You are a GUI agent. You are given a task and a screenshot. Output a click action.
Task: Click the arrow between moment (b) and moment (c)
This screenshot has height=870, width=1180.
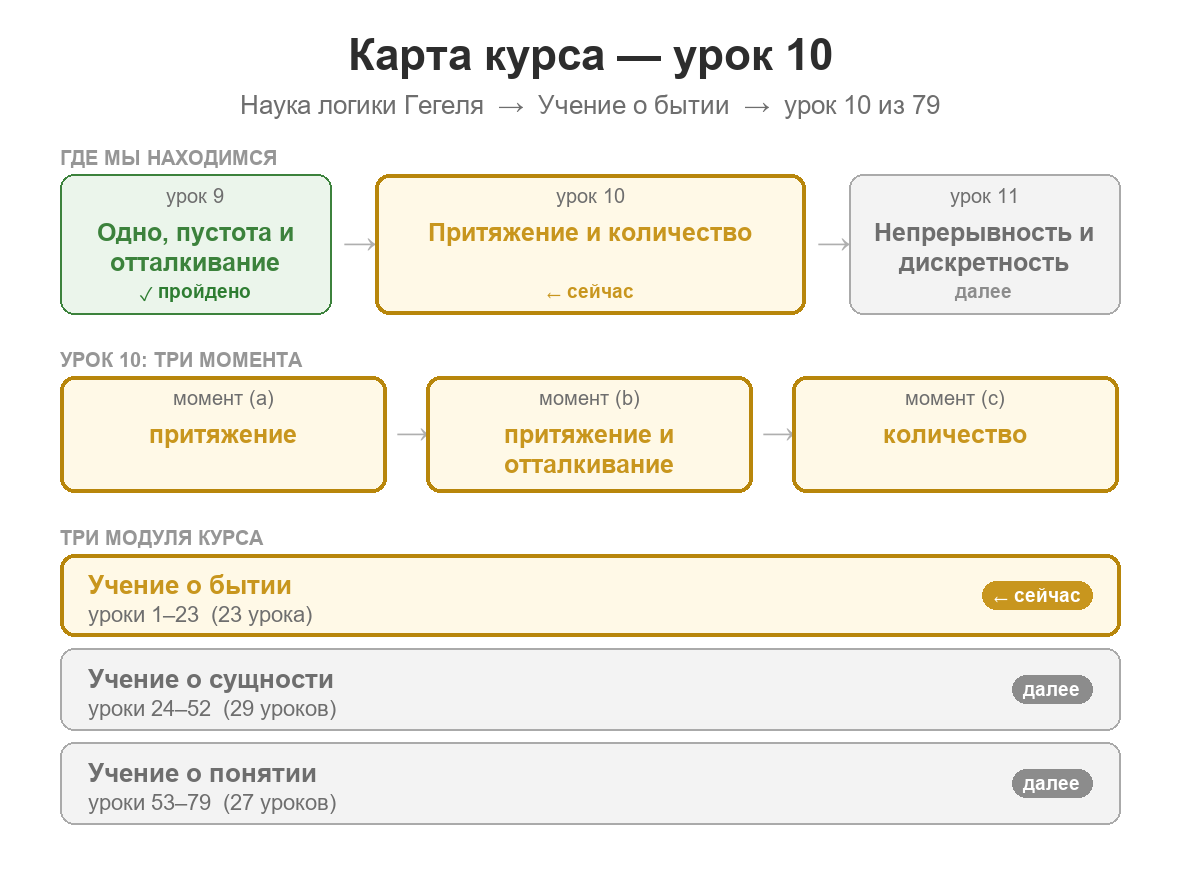pos(778,434)
